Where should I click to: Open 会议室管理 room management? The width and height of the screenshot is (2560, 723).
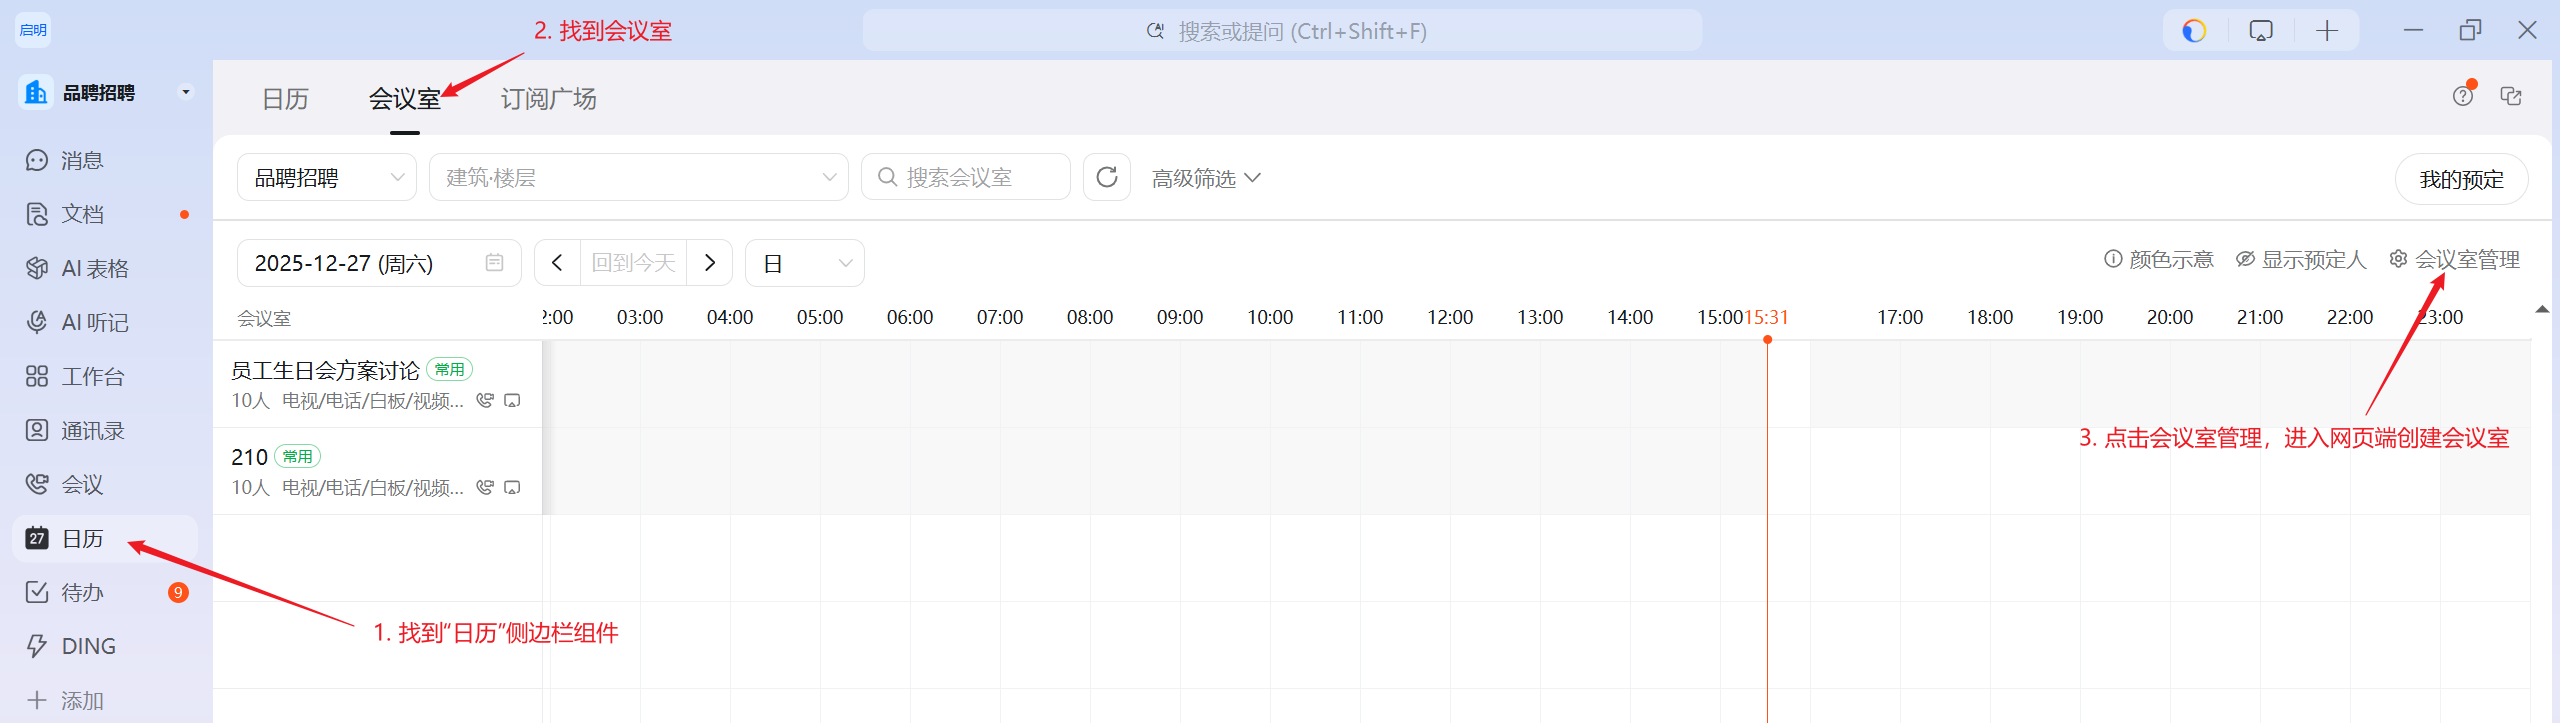[x=2455, y=260]
